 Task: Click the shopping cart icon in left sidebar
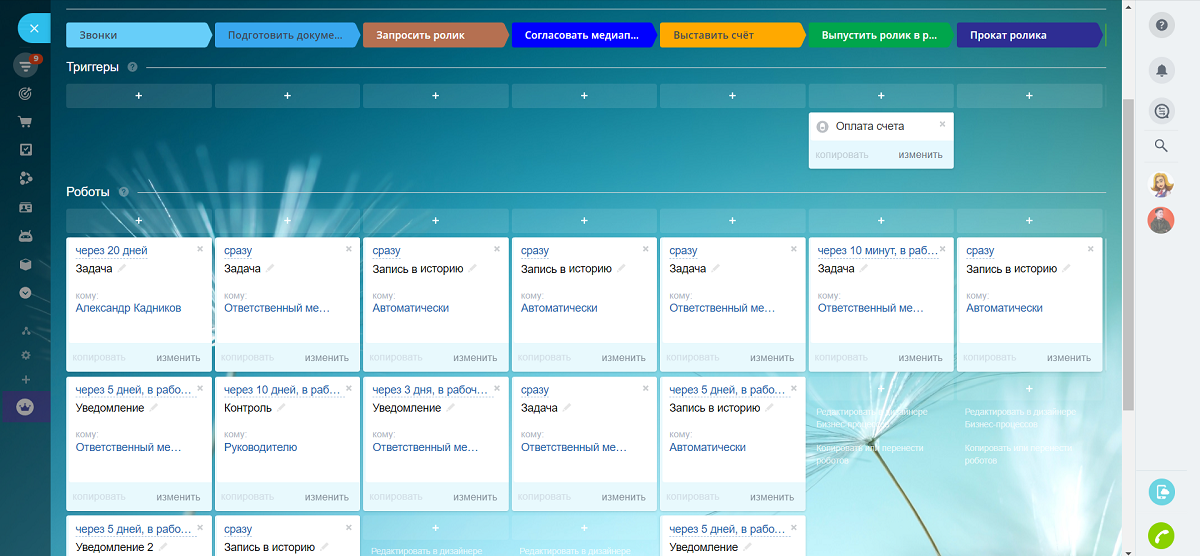[26, 122]
